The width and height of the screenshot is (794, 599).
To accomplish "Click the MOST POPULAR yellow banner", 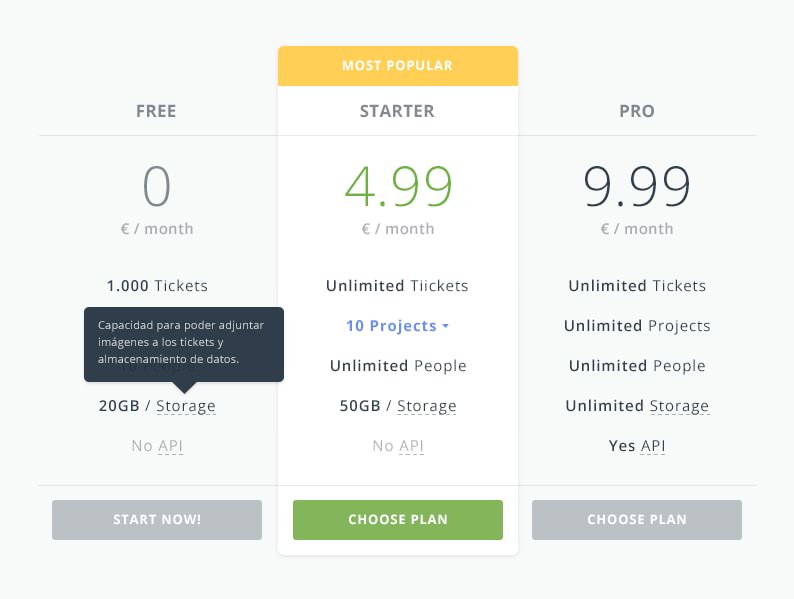I will click(397, 66).
